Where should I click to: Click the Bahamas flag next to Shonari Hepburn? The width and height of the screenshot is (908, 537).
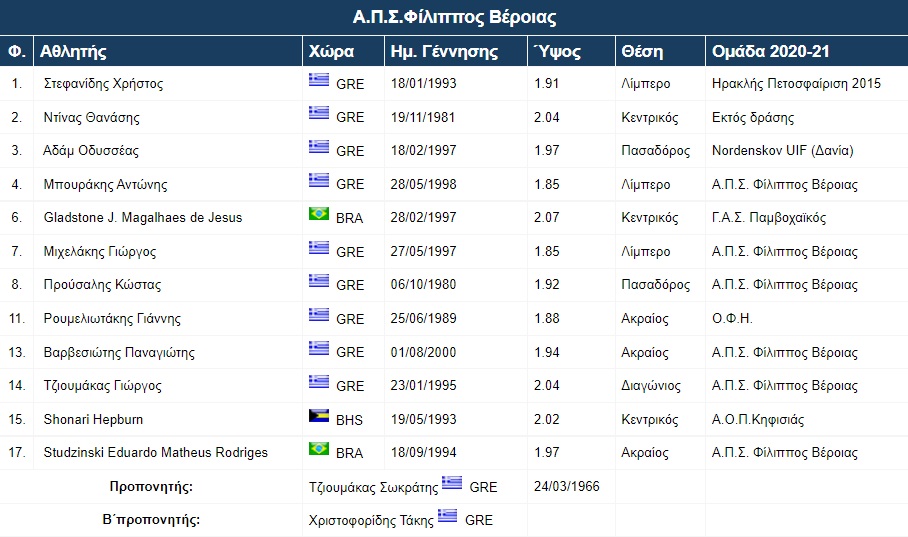pyautogui.click(x=318, y=415)
